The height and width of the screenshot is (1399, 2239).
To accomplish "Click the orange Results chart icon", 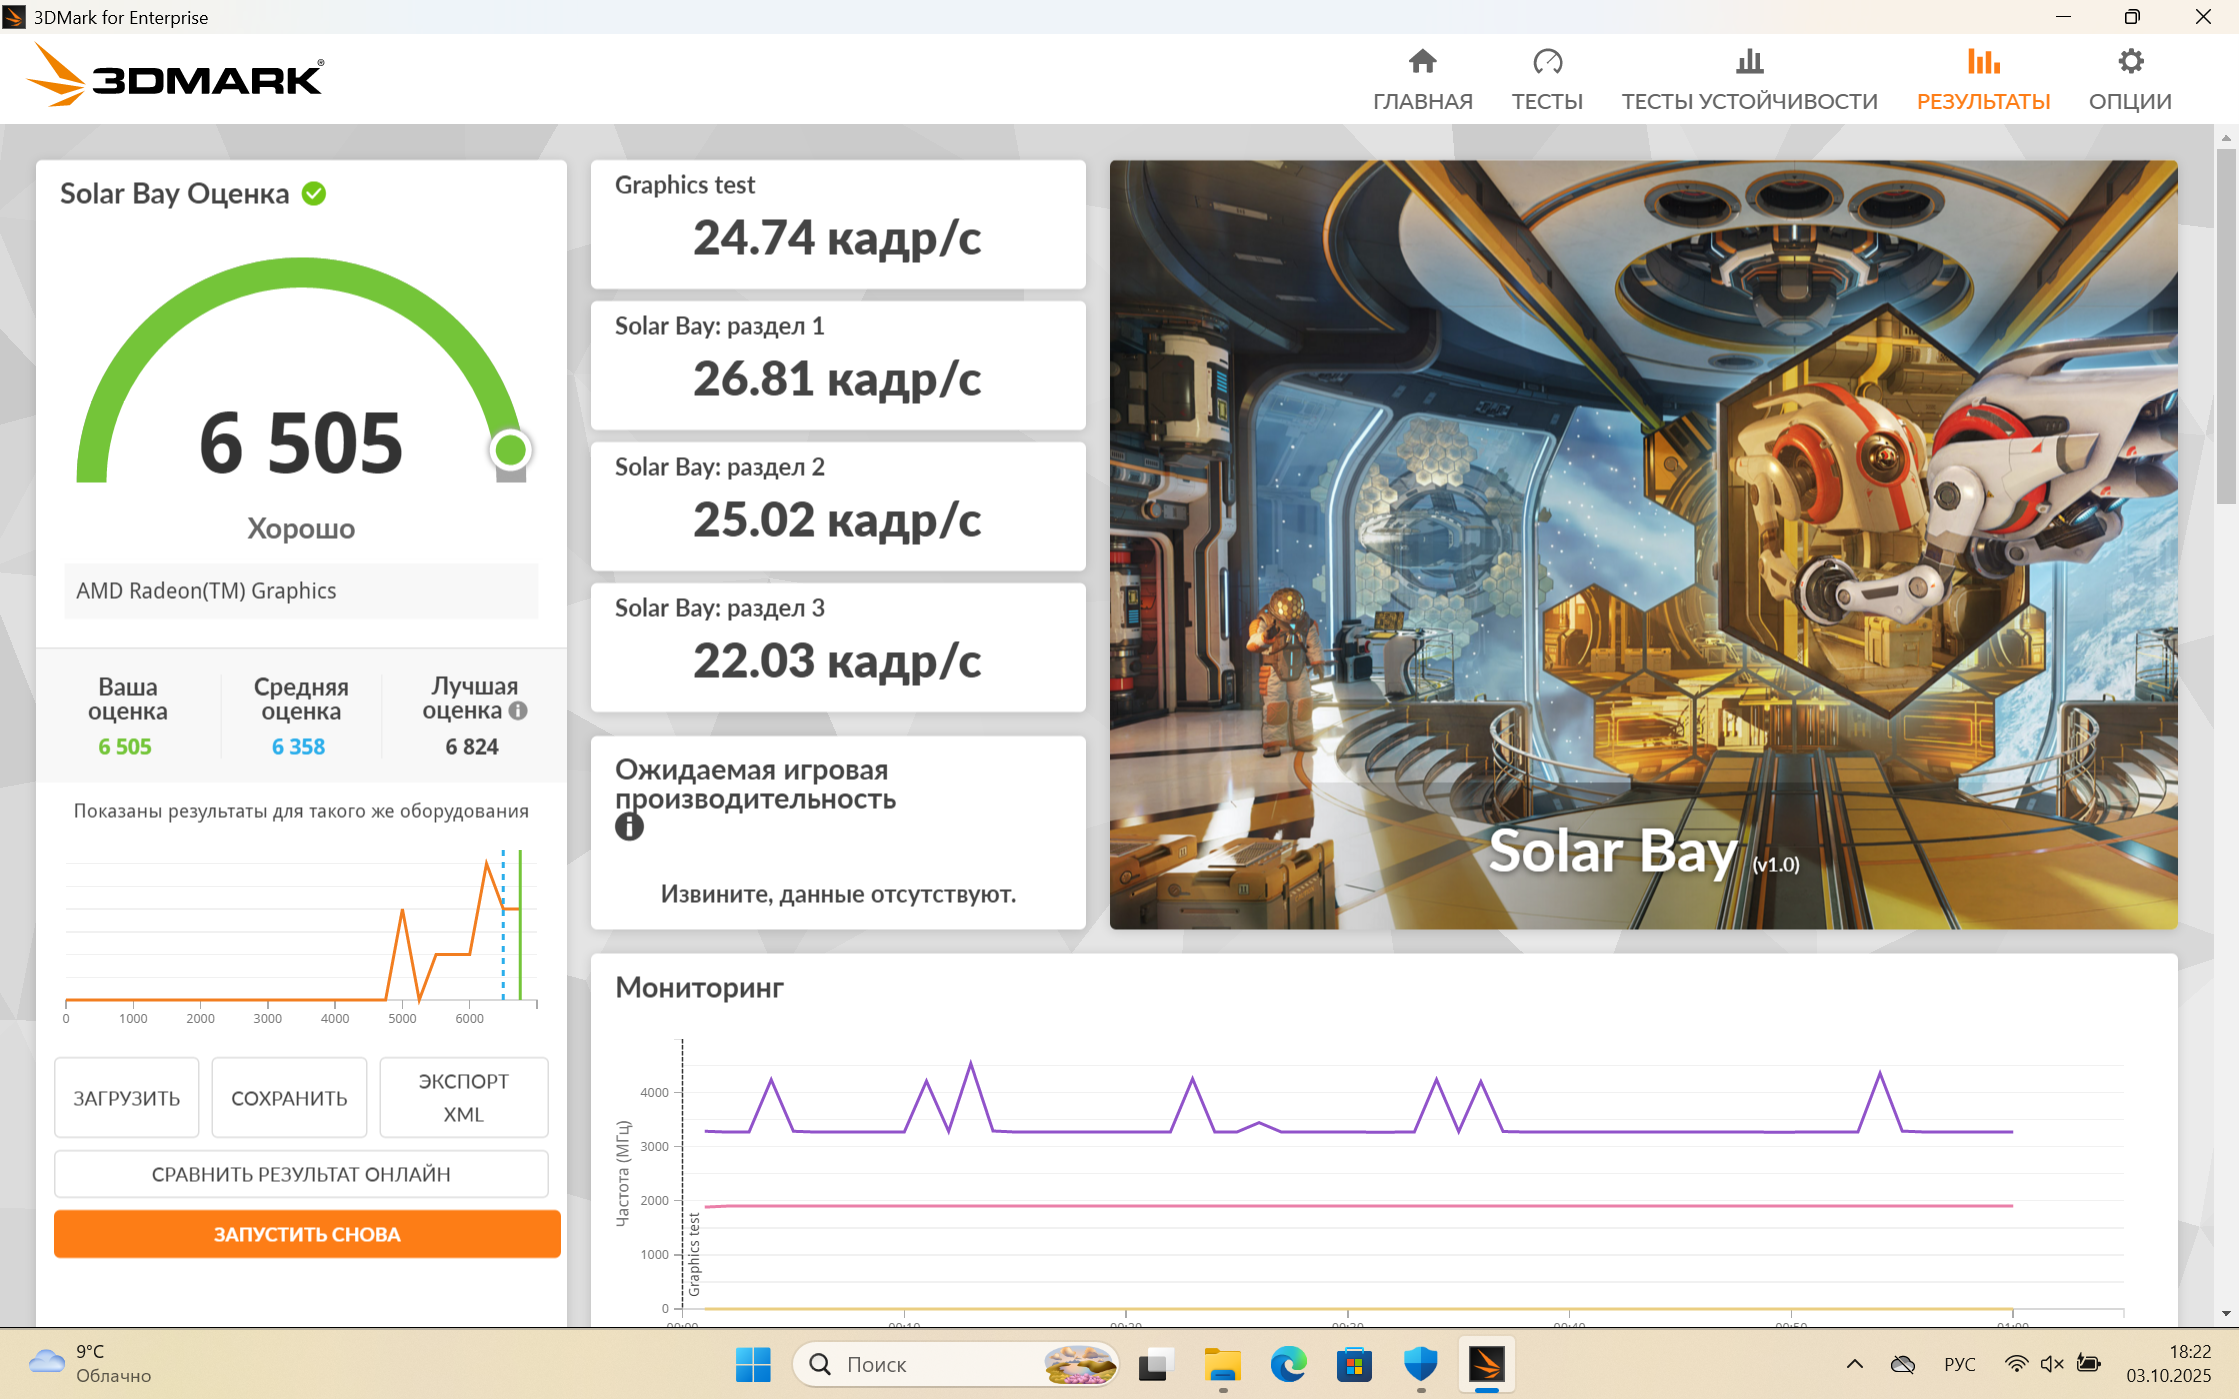I will [1982, 62].
